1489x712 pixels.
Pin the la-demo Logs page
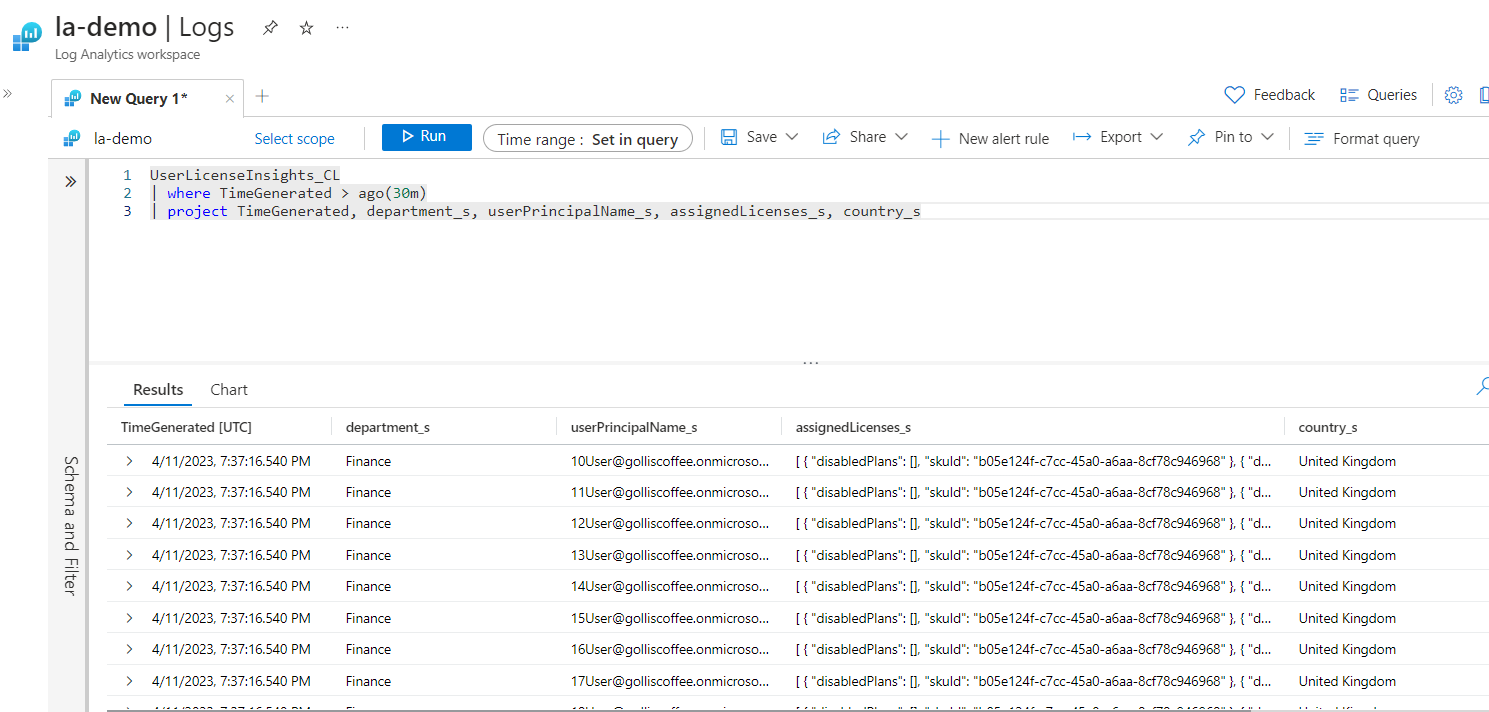tap(270, 28)
